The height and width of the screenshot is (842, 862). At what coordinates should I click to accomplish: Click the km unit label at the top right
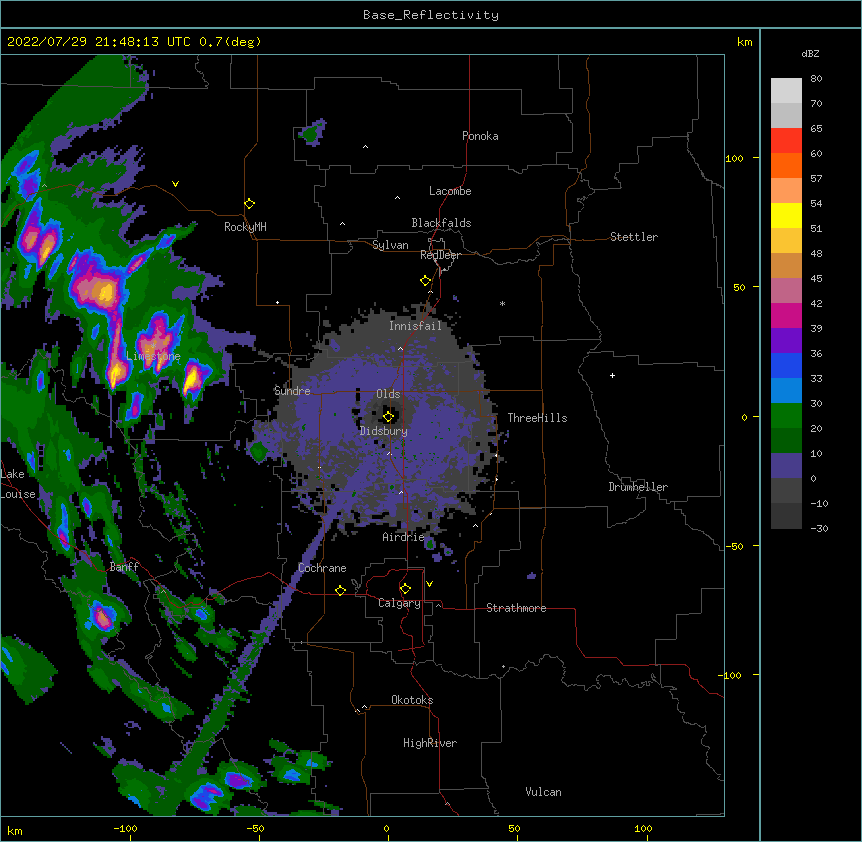pyautogui.click(x=744, y=42)
